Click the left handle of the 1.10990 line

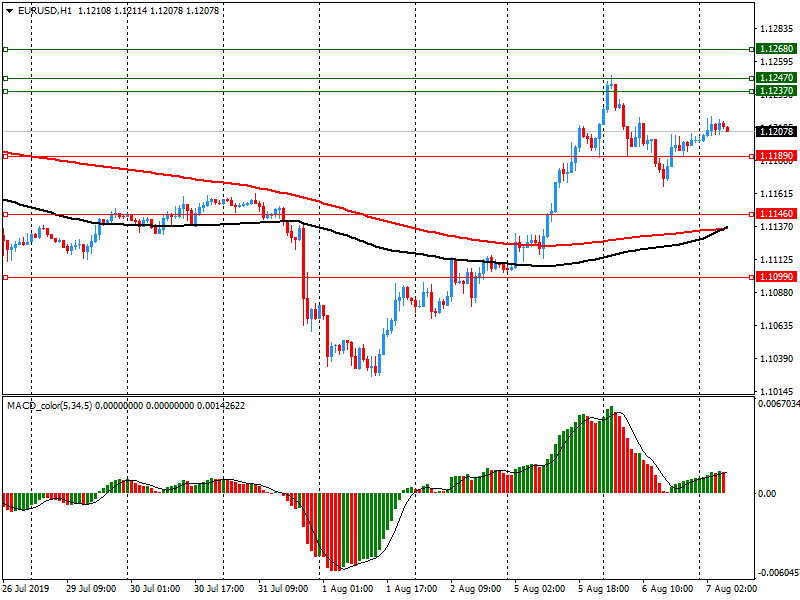click(6, 278)
